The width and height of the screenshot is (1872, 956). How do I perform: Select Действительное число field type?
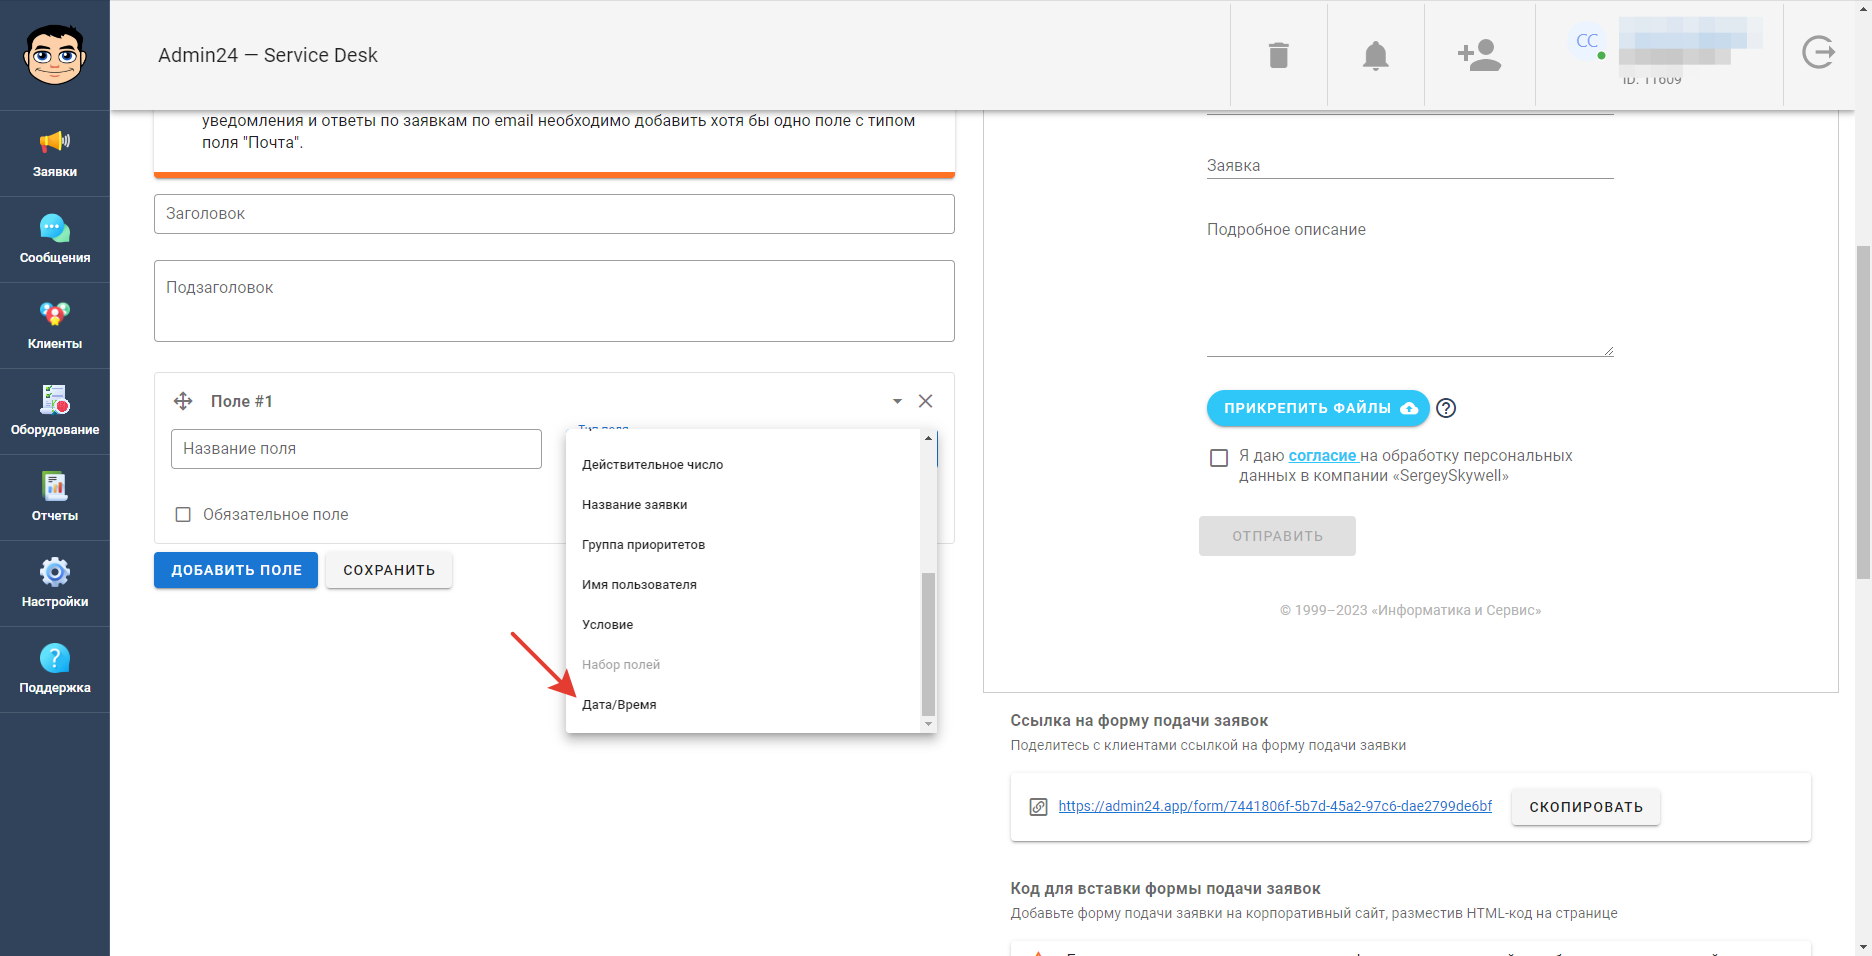[x=743, y=465]
